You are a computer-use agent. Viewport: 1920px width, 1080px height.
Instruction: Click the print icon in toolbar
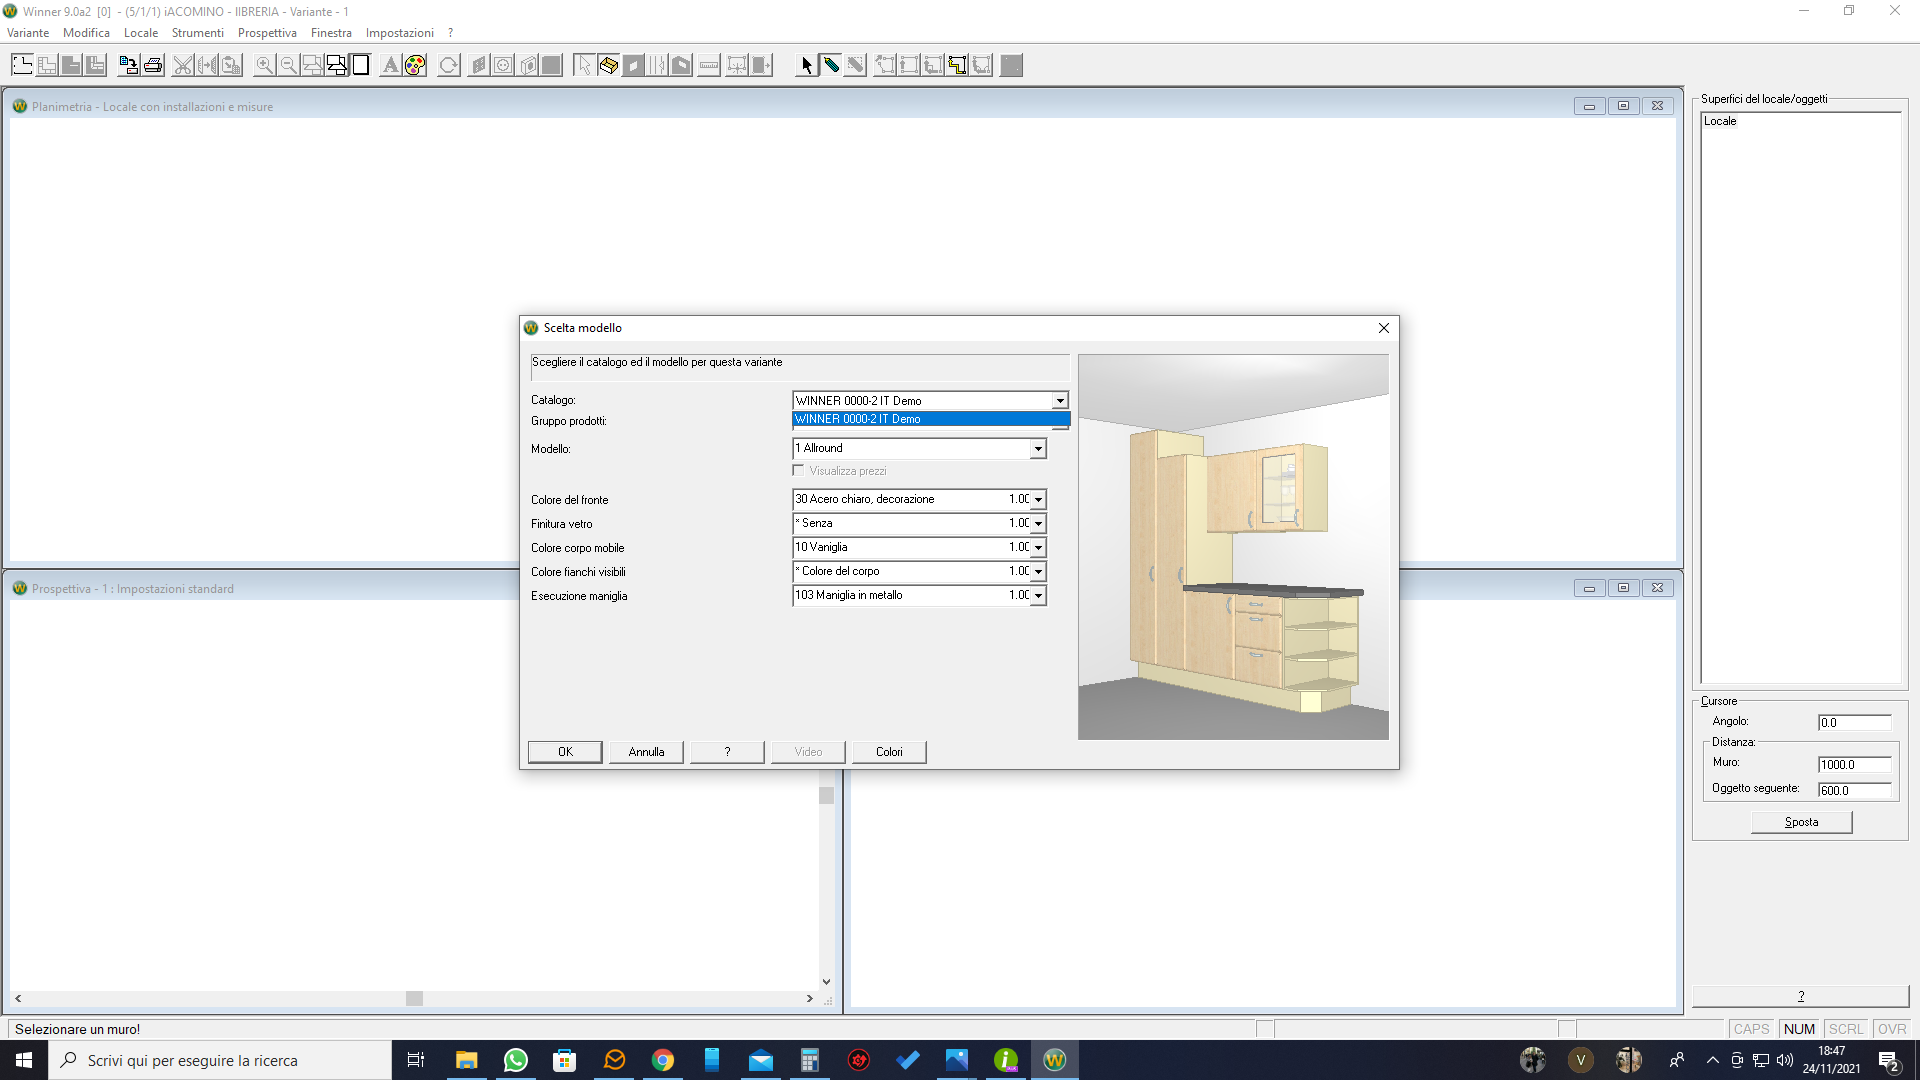(x=153, y=66)
